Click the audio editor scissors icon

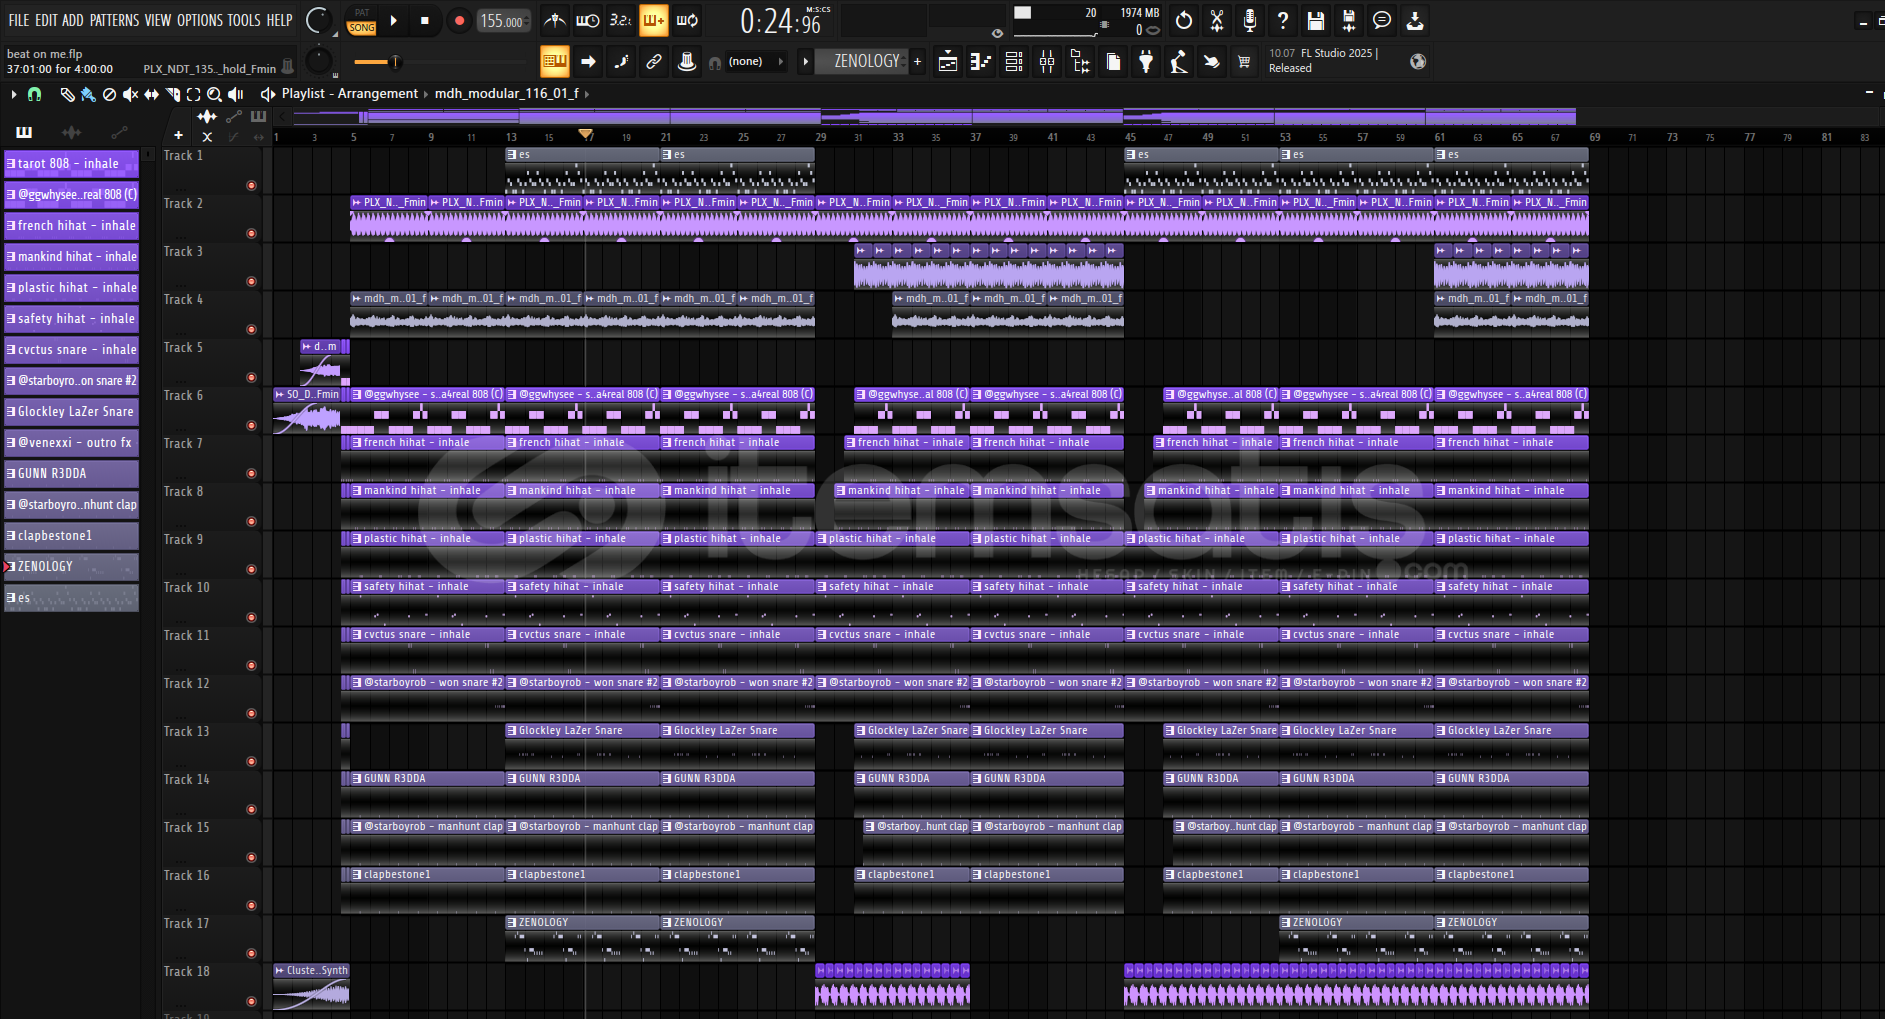pos(1217,20)
